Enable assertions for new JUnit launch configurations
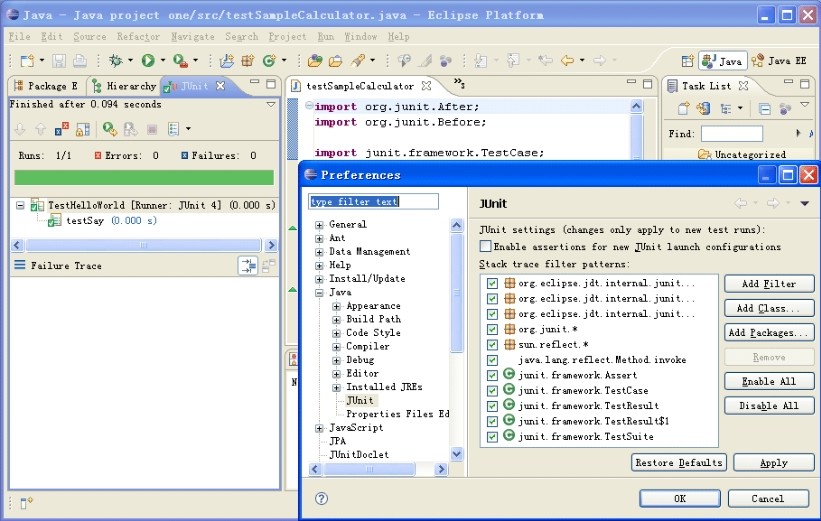The height and width of the screenshot is (521, 821). [486, 246]
